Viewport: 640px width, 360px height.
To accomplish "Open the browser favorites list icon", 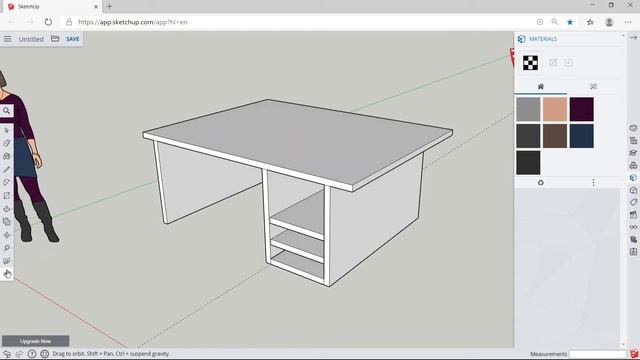I will (590, 22).
